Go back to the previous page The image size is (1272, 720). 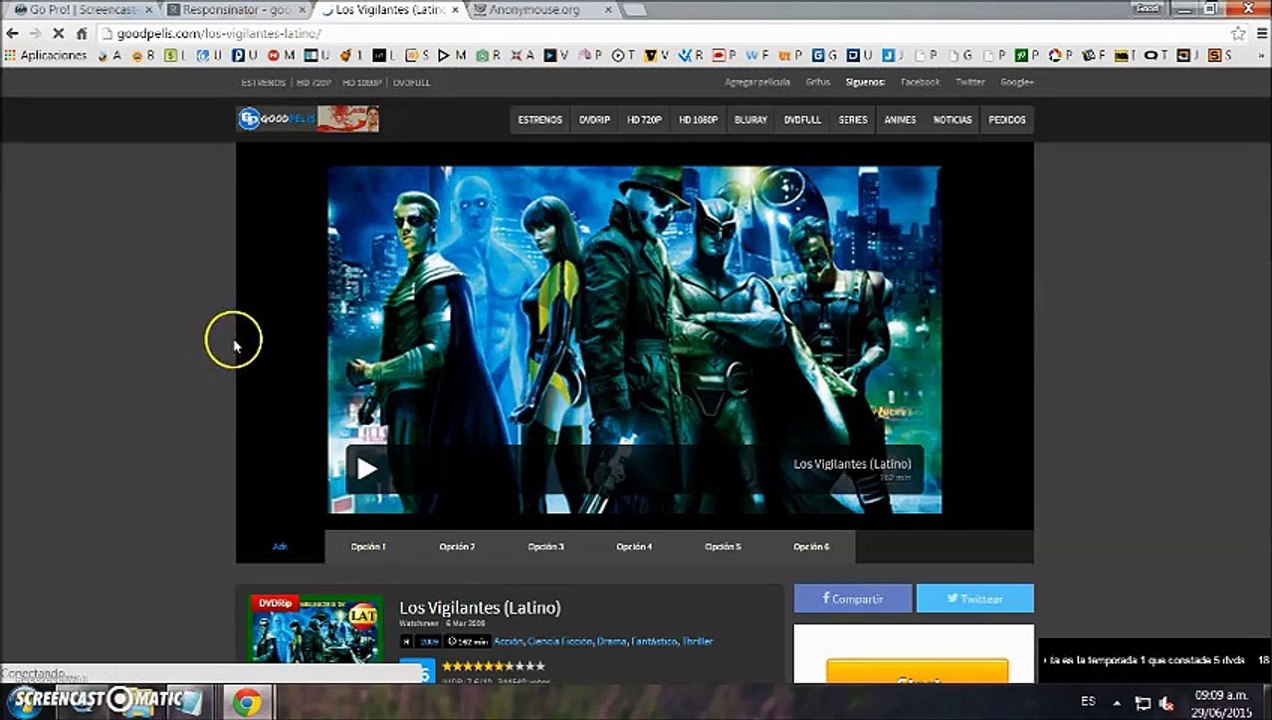12,33
